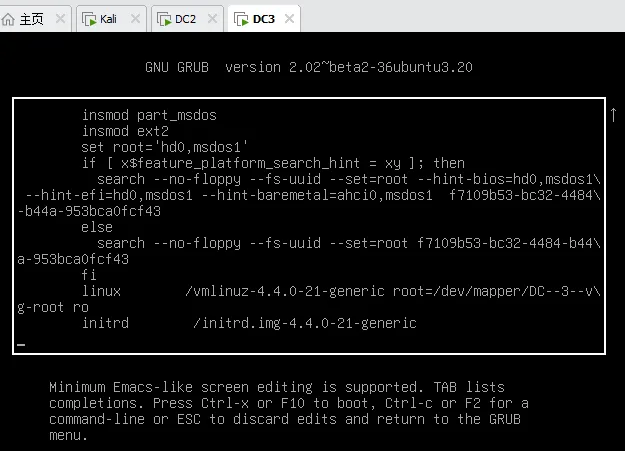Click the '-b44a-953bca0fcf43' UUID continuation line
The image size is (625, 451).
point(89,211)
